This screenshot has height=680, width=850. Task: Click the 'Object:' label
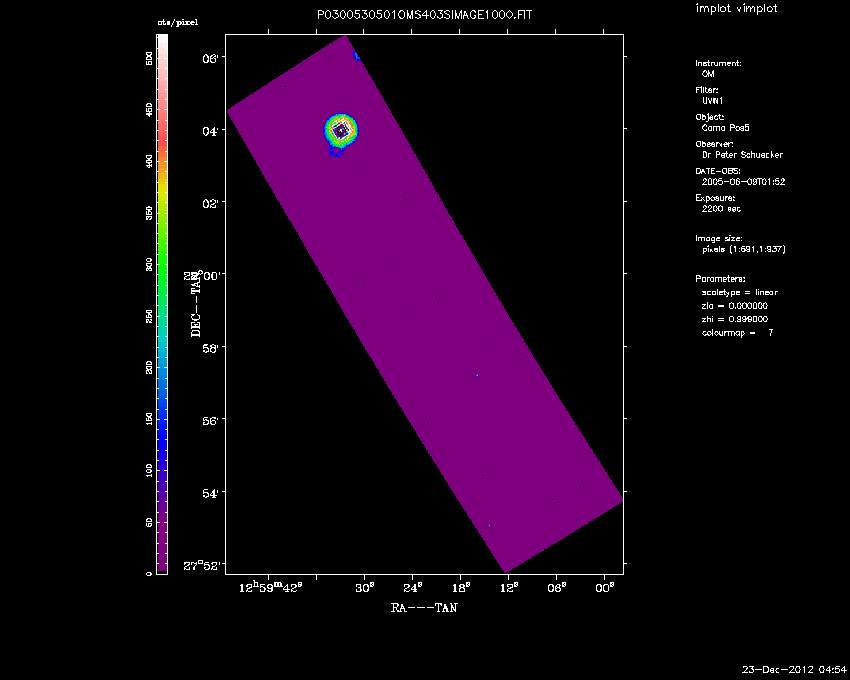710,117
